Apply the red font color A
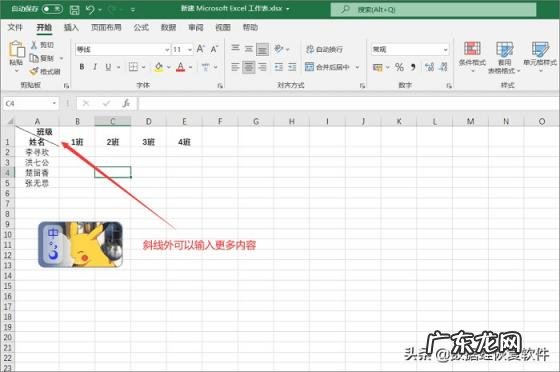The width and height of the screenshot is (560, 372). pos(181,67)
